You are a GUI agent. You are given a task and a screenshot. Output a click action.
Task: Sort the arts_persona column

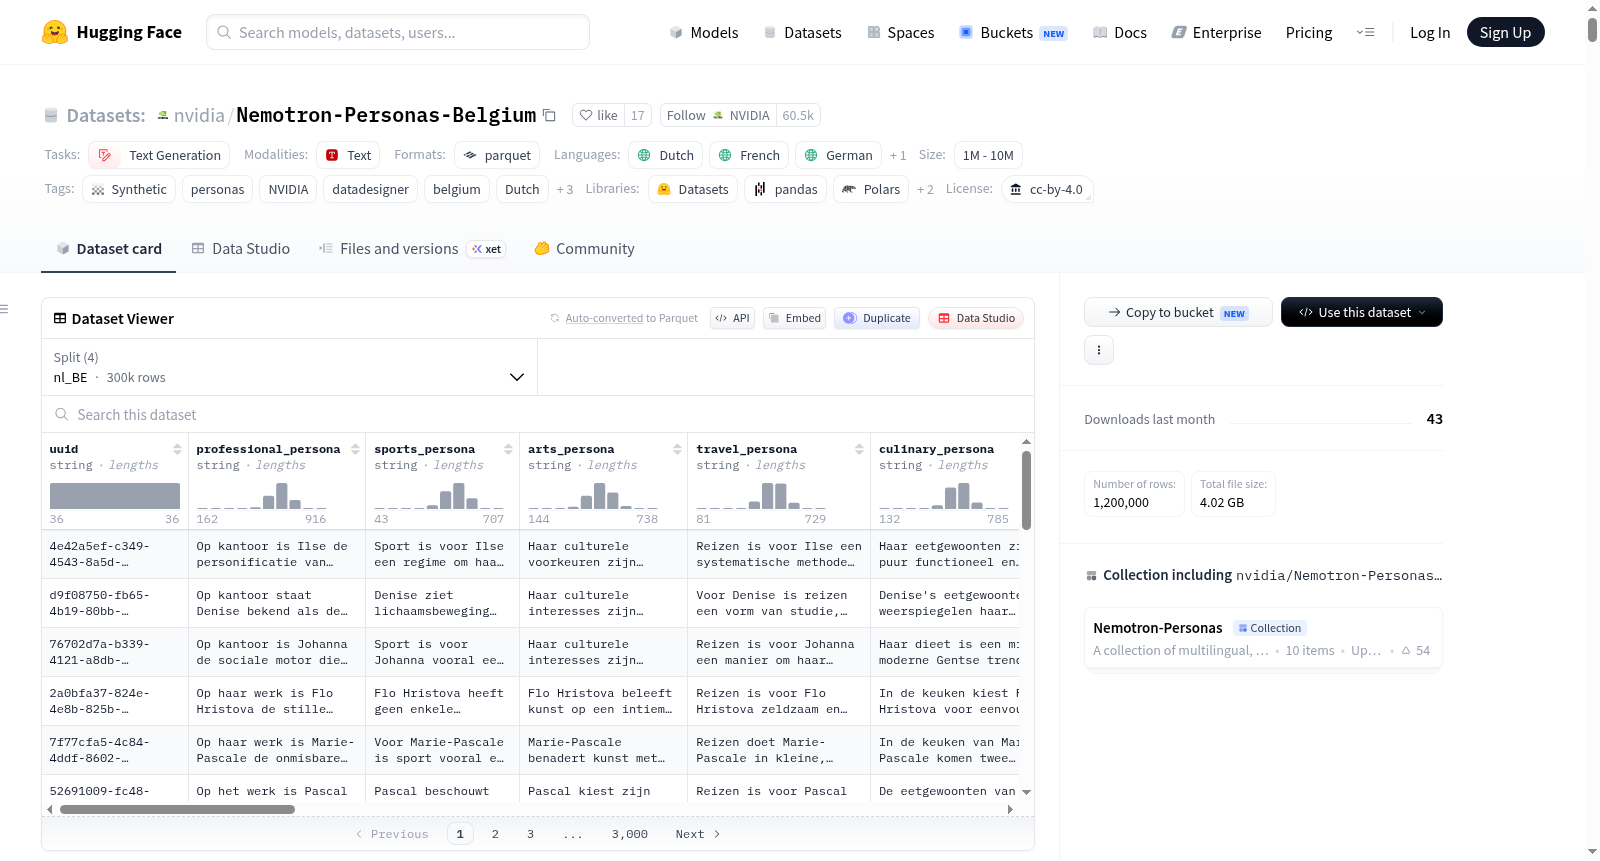click(677, 449)
